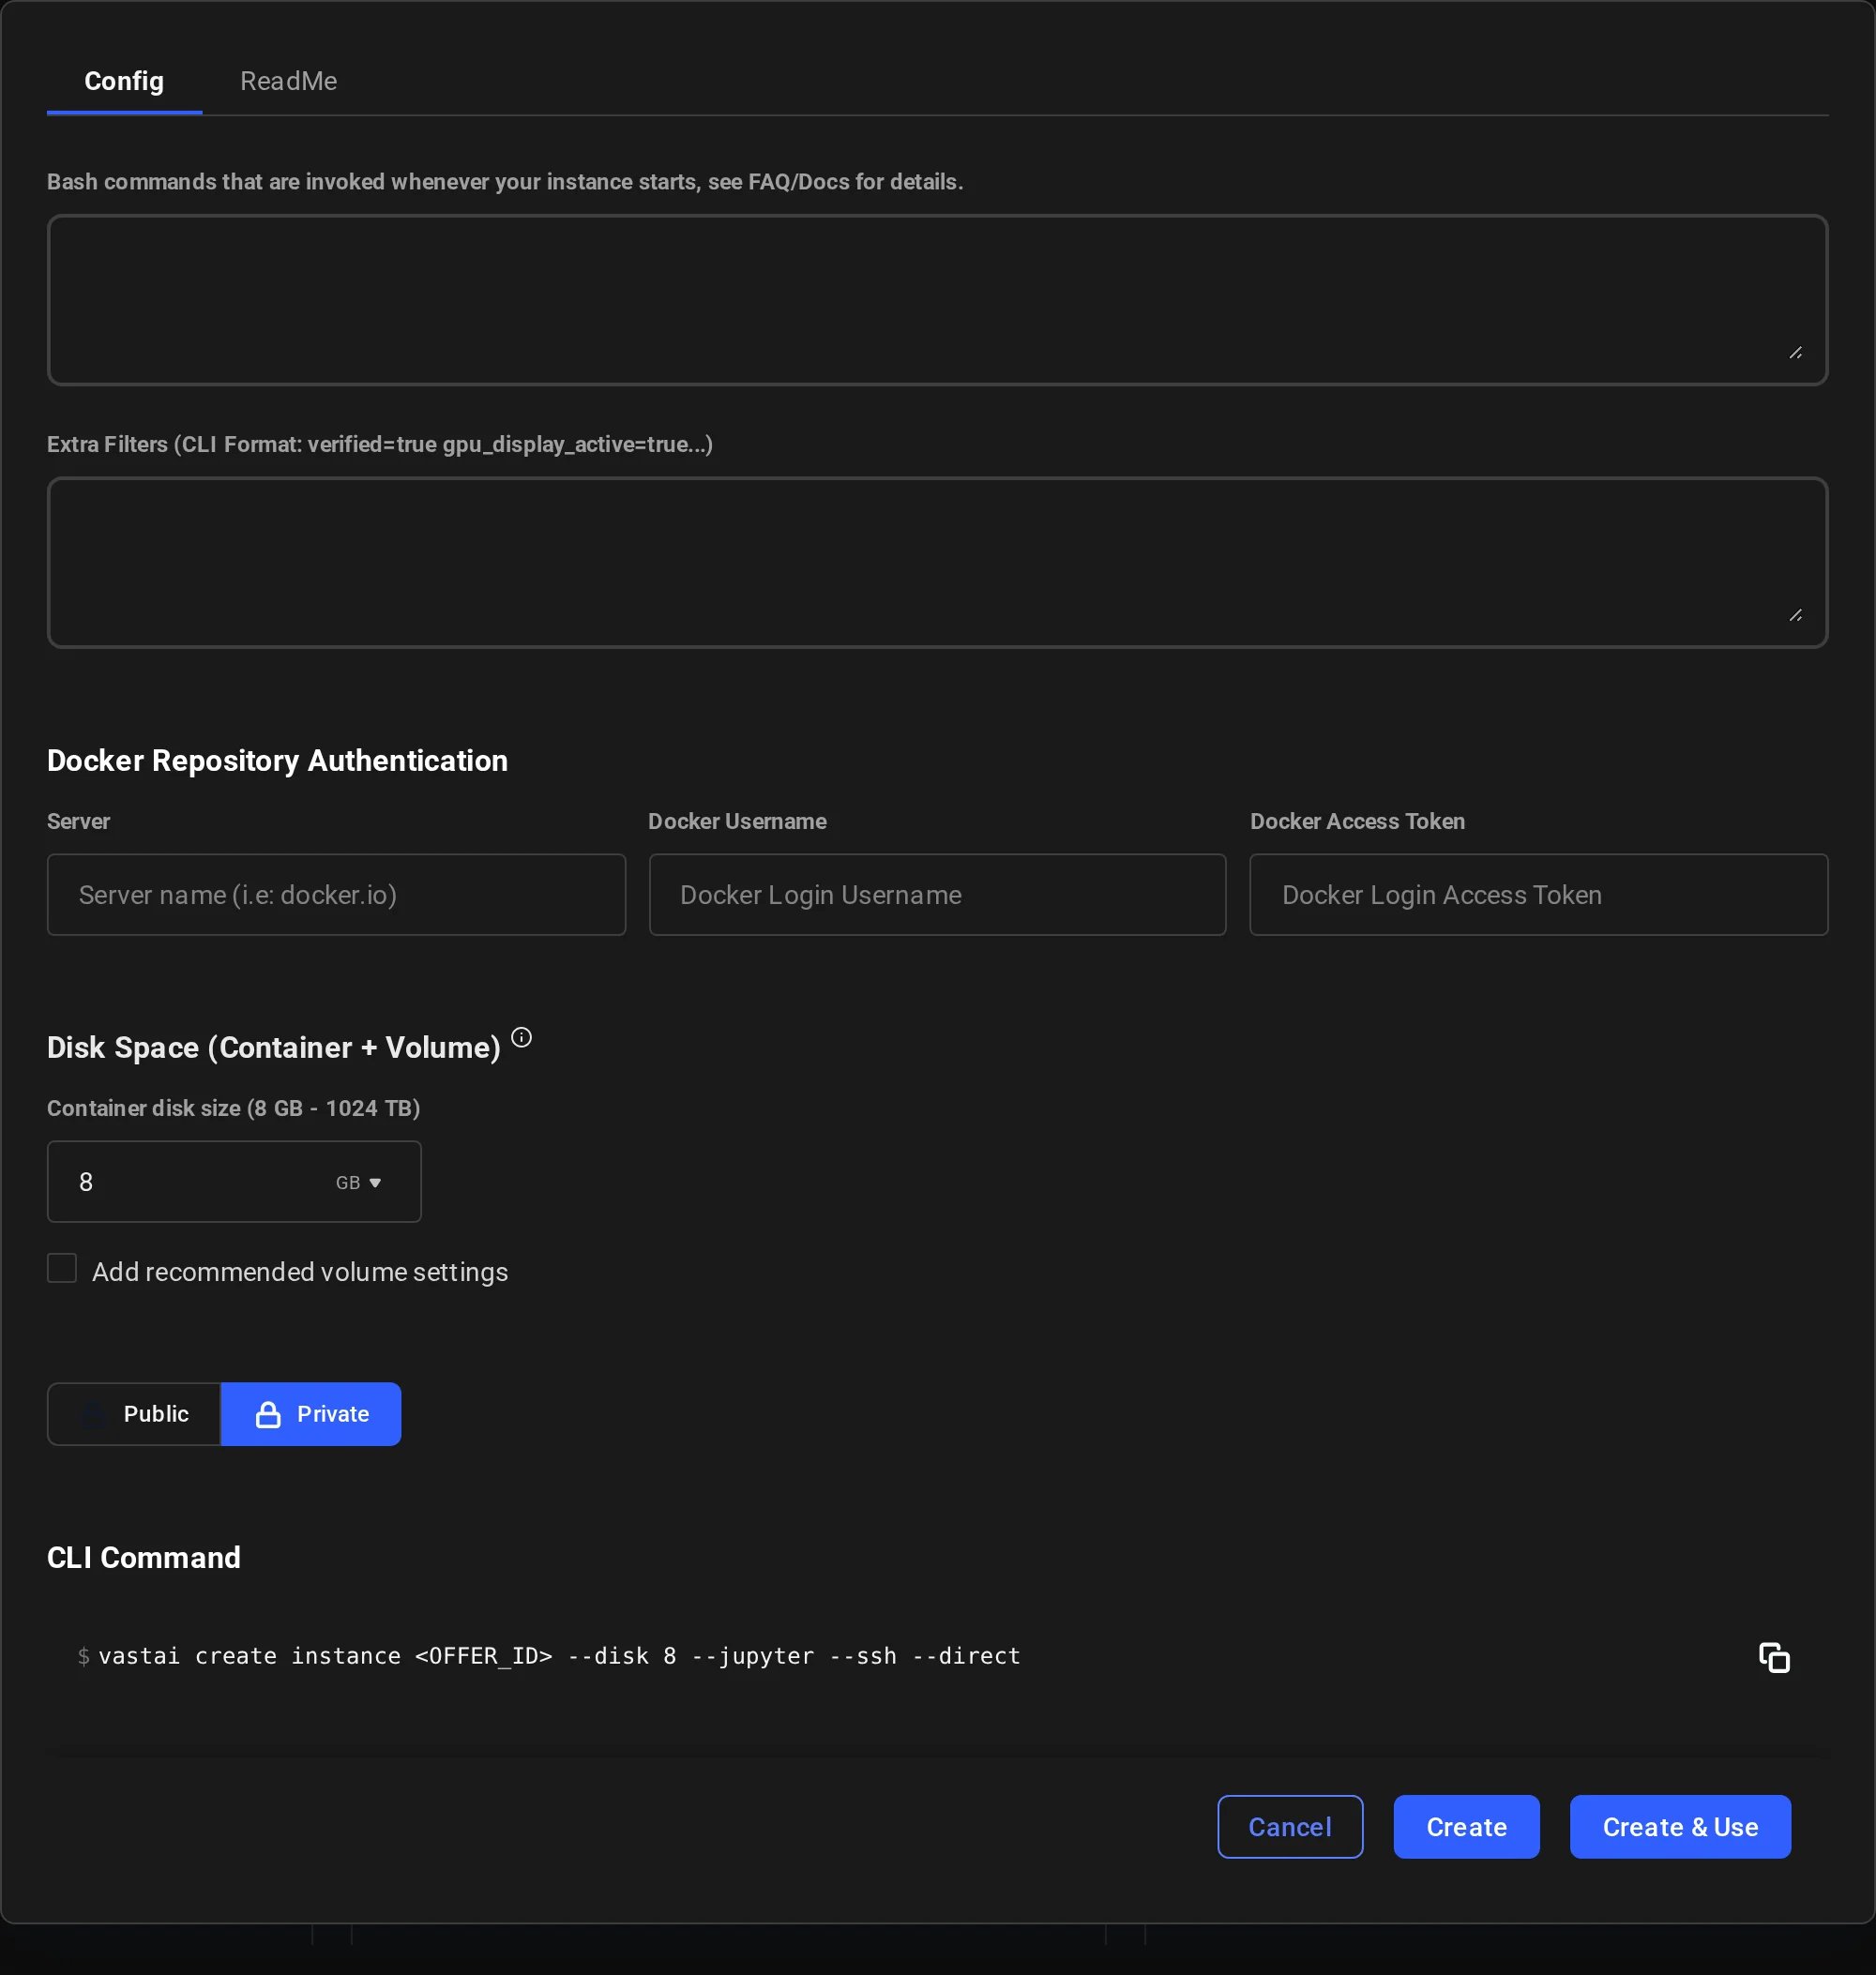Screen dimensions: 1876x1975
Task: Click the Cancel button
Action: coord(1290,1826)
